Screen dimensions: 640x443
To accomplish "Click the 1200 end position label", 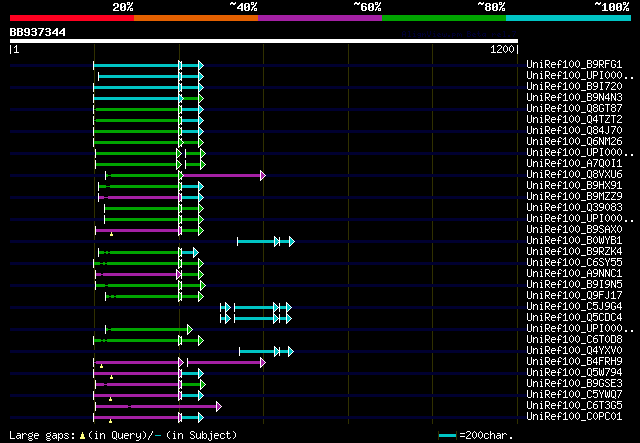I will point(502,49).
